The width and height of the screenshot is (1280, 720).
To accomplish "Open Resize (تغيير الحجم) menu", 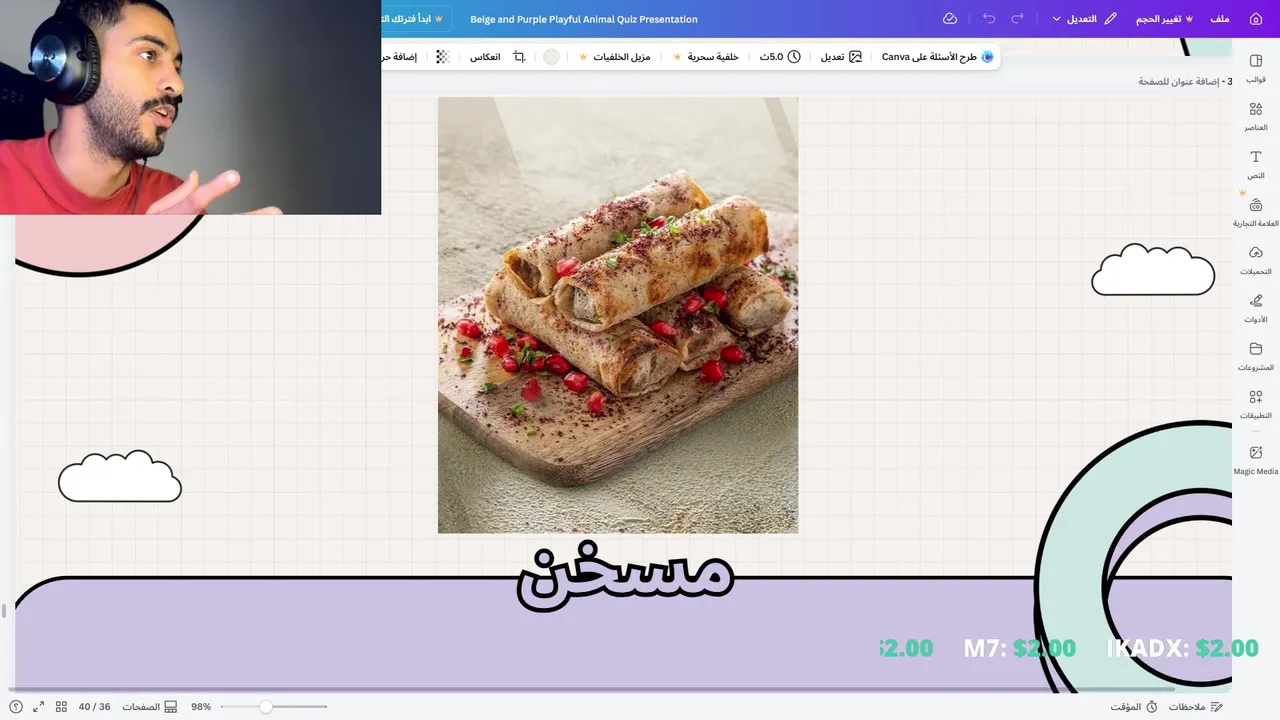I will click(1164, 19).
